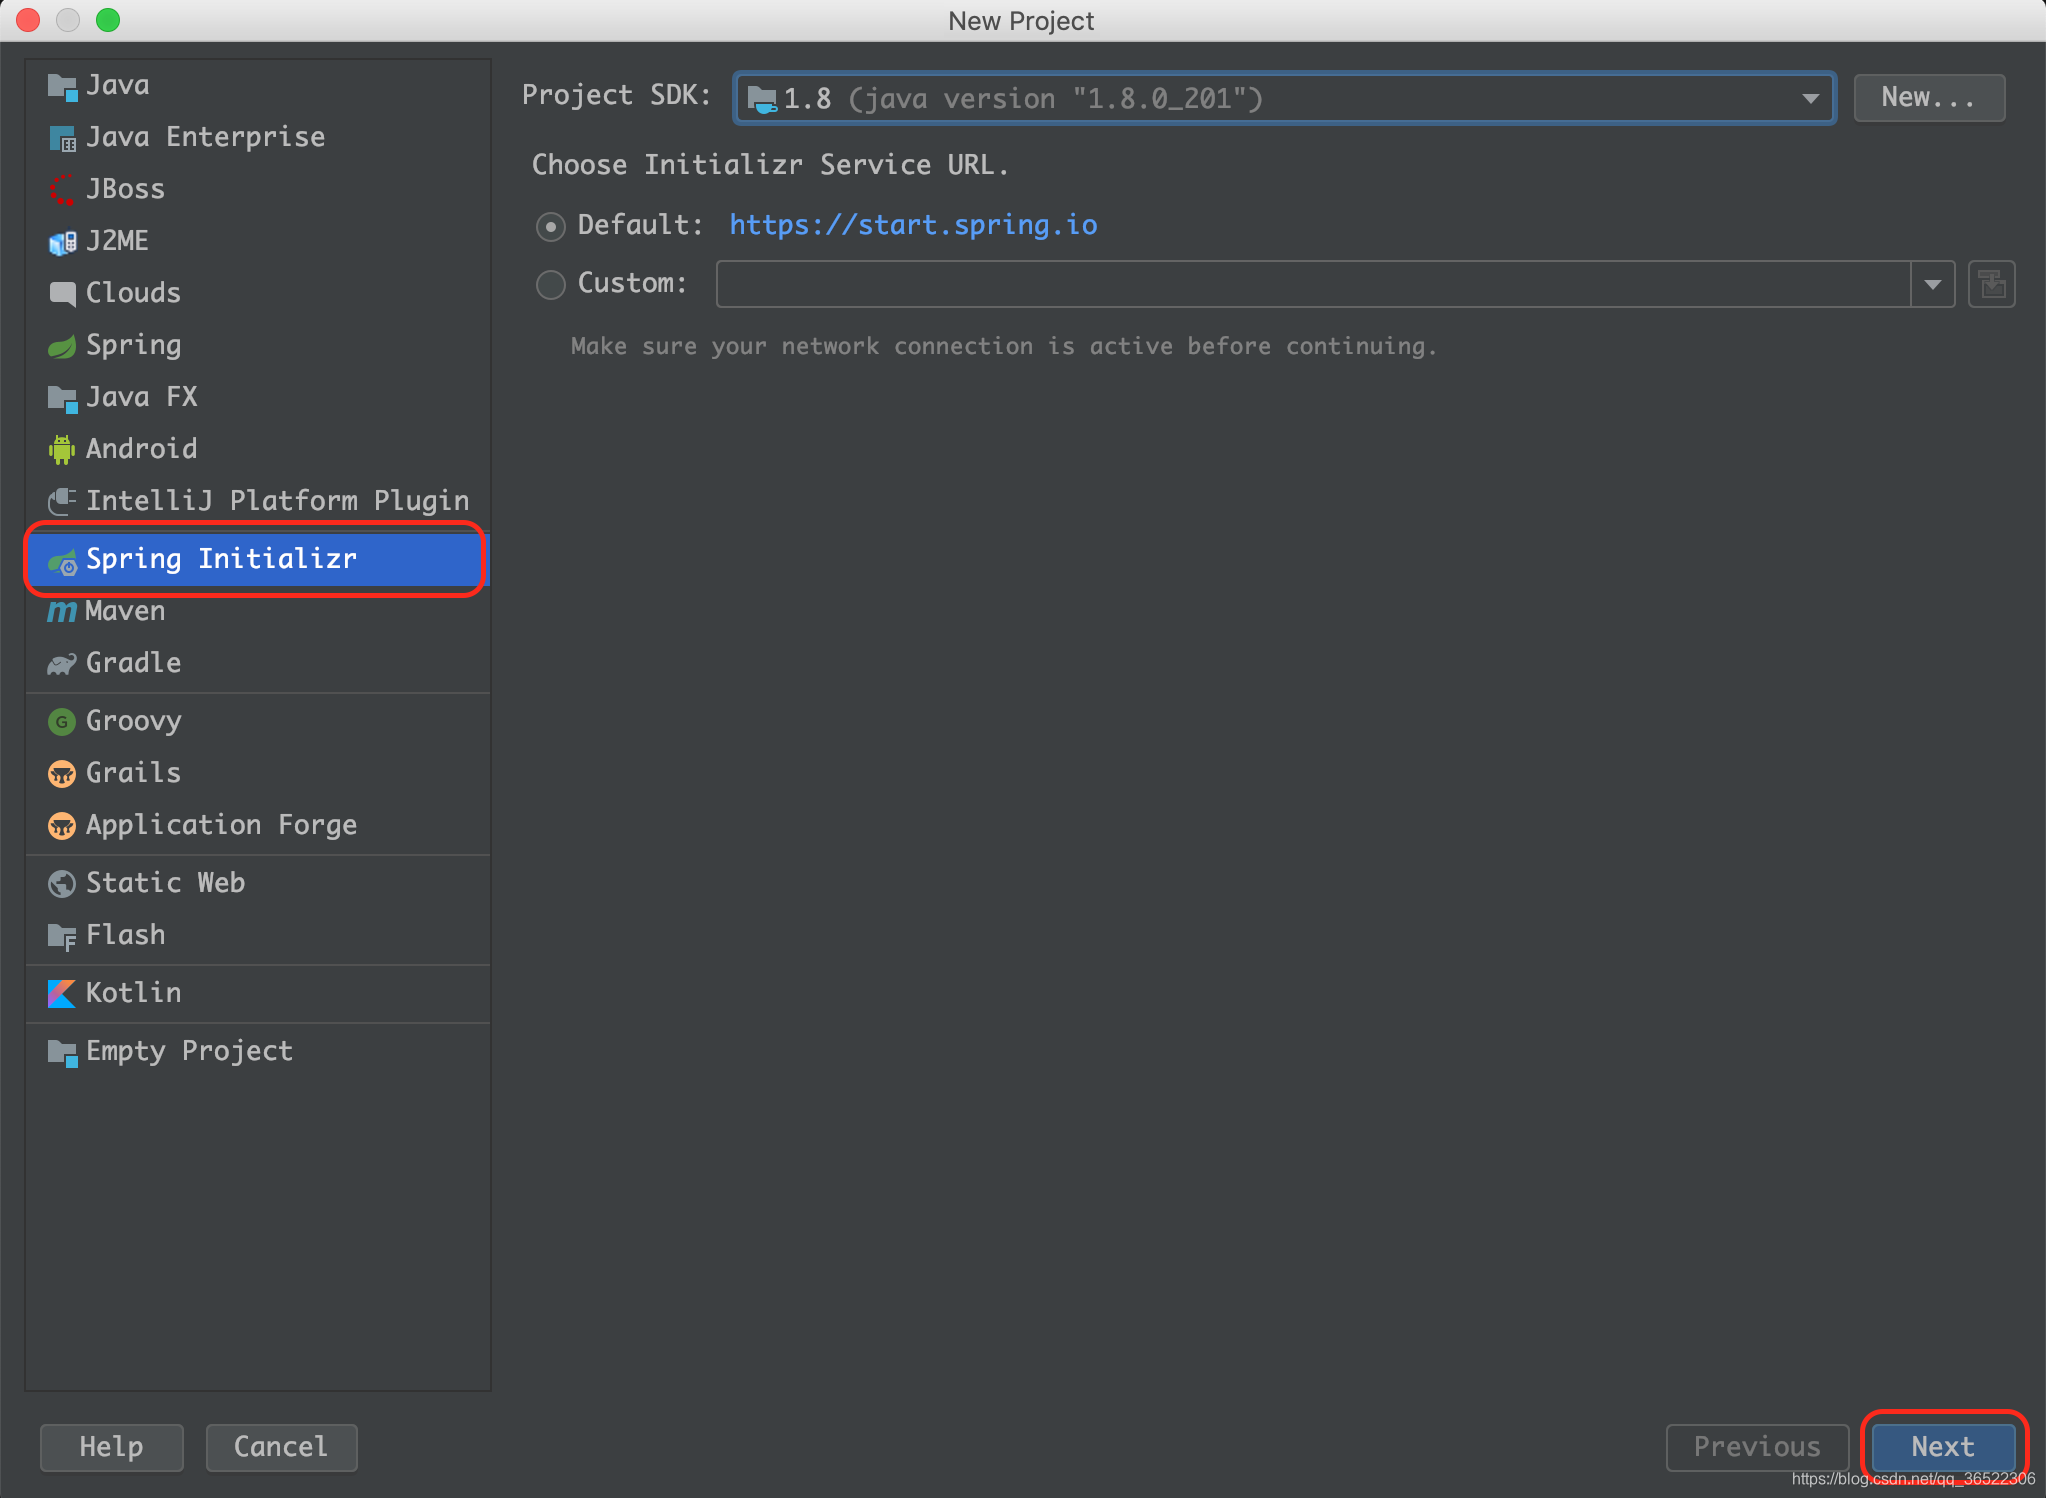Select the Default service URL radio button
The width and height of the screenshot is (2046, 1498).
tap(551, 226)
